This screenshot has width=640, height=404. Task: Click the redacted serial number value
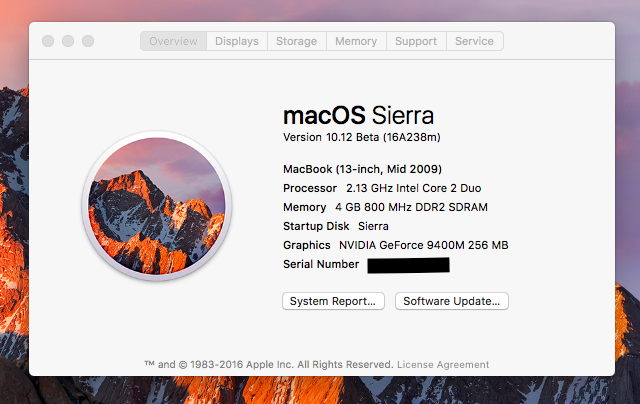tap(409, 265)
